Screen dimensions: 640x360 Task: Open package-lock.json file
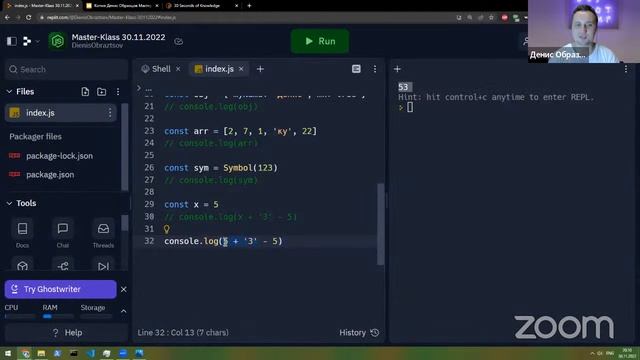[x=59, y=156]
